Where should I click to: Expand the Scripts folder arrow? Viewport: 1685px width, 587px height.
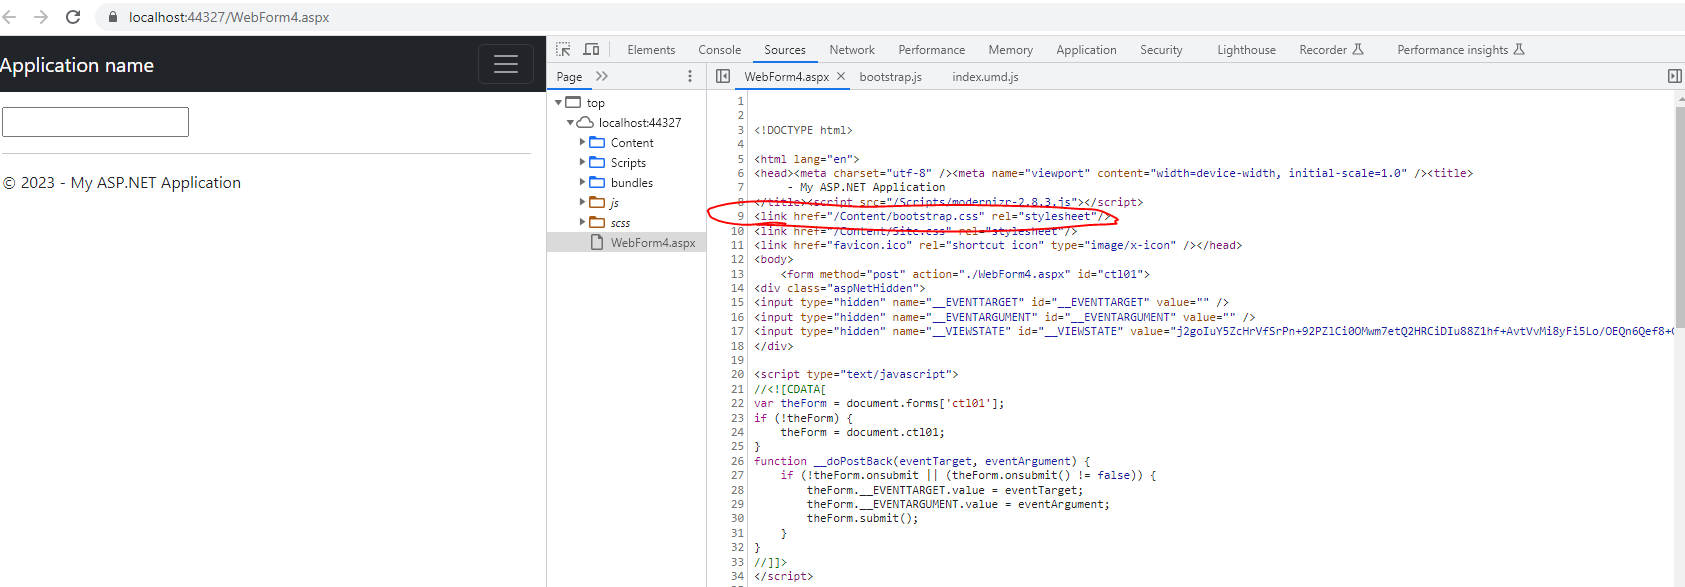(x=583, y=163)
